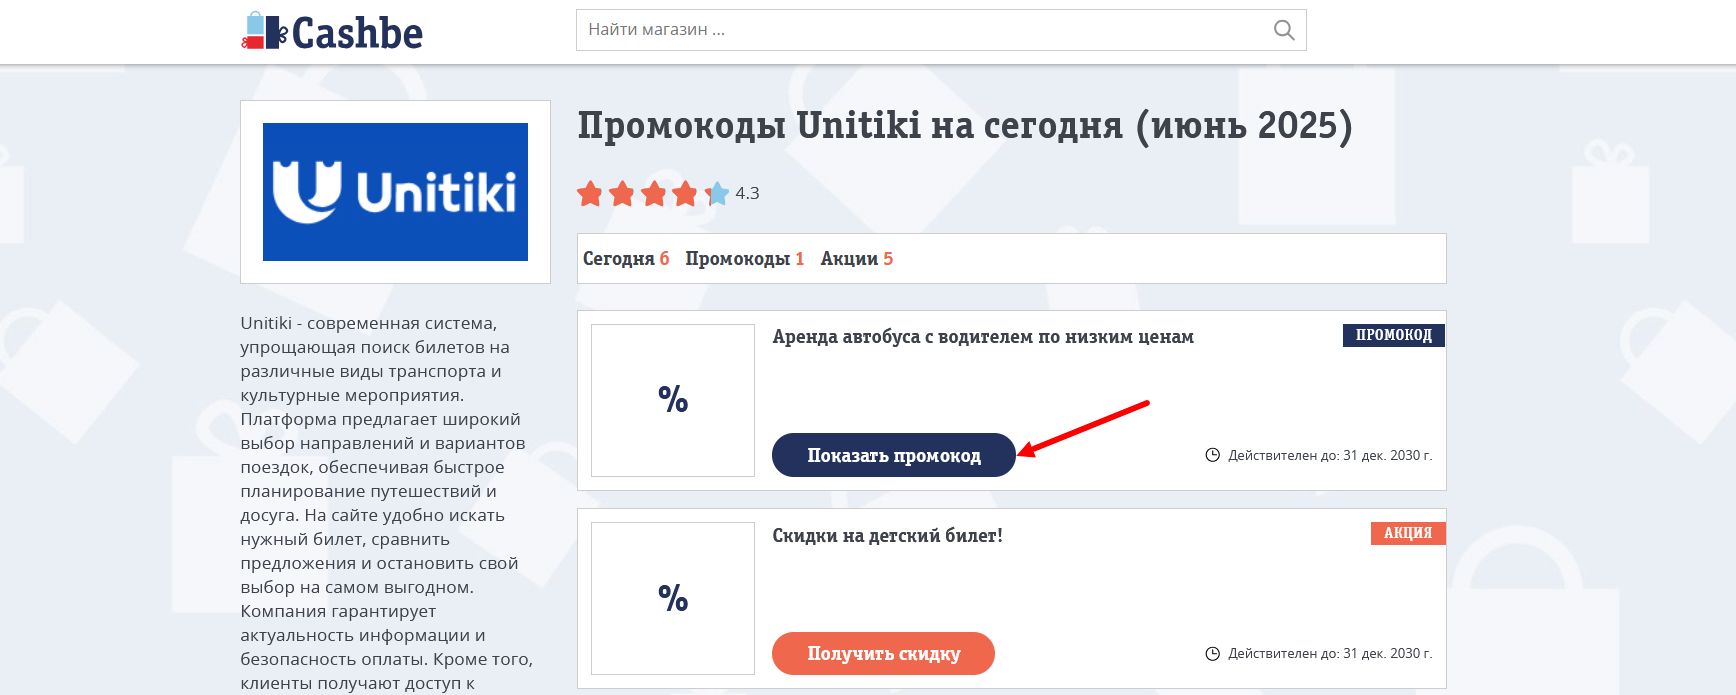Click clock icon in child ticket offer
1736x695 pixels.
(1213, 653)
